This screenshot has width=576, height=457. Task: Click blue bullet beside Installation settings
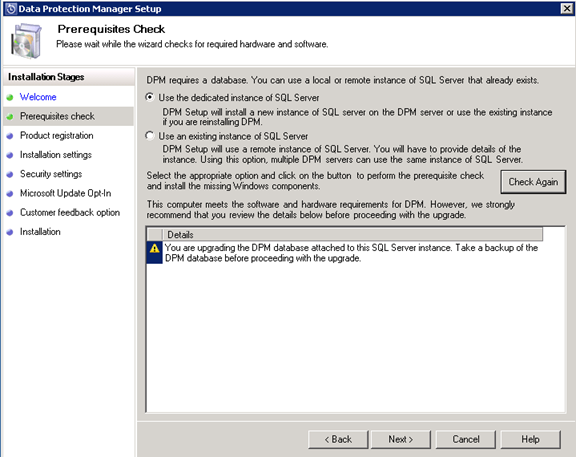[x=10, y=155]
